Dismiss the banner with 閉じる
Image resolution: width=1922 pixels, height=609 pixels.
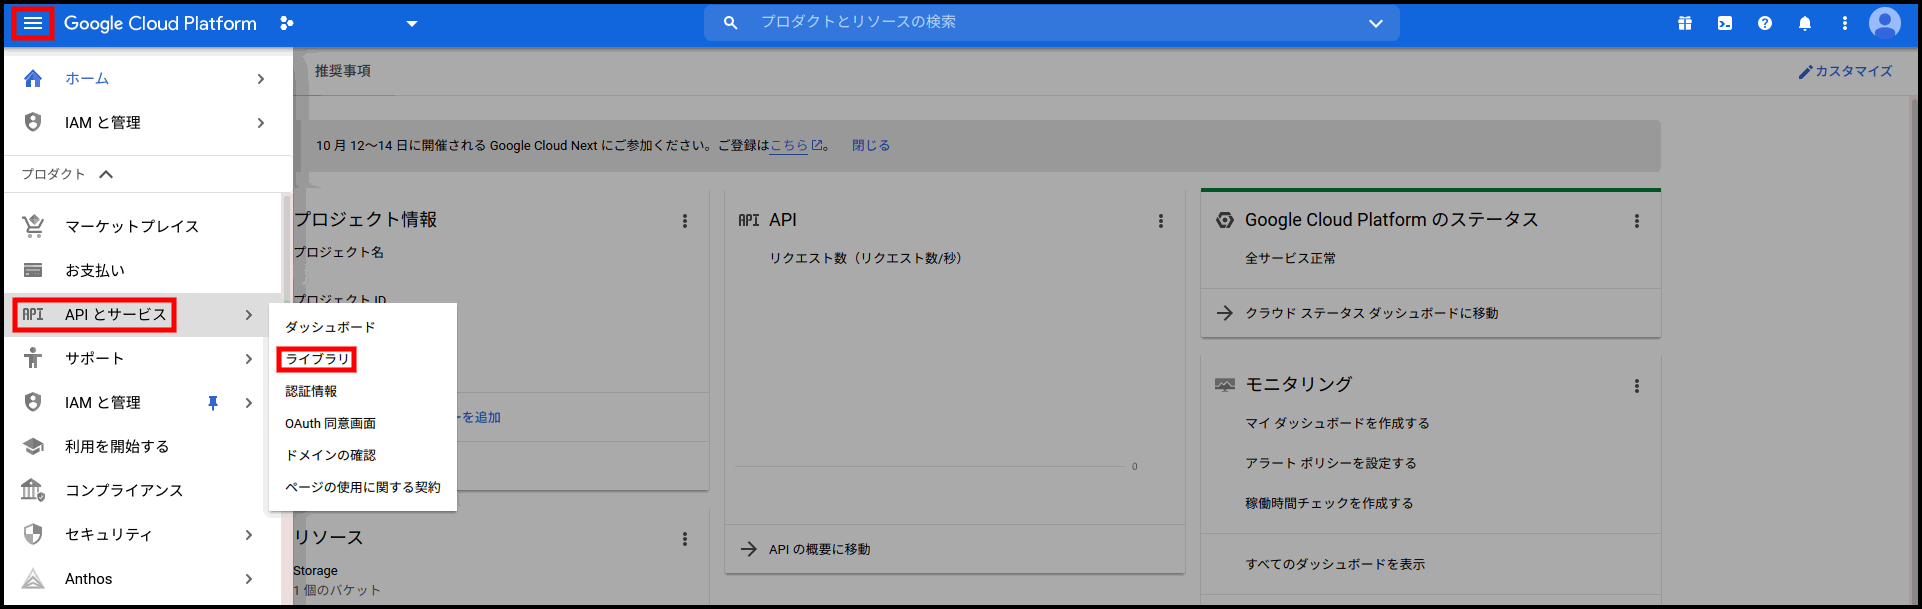[x=871, y=145]
